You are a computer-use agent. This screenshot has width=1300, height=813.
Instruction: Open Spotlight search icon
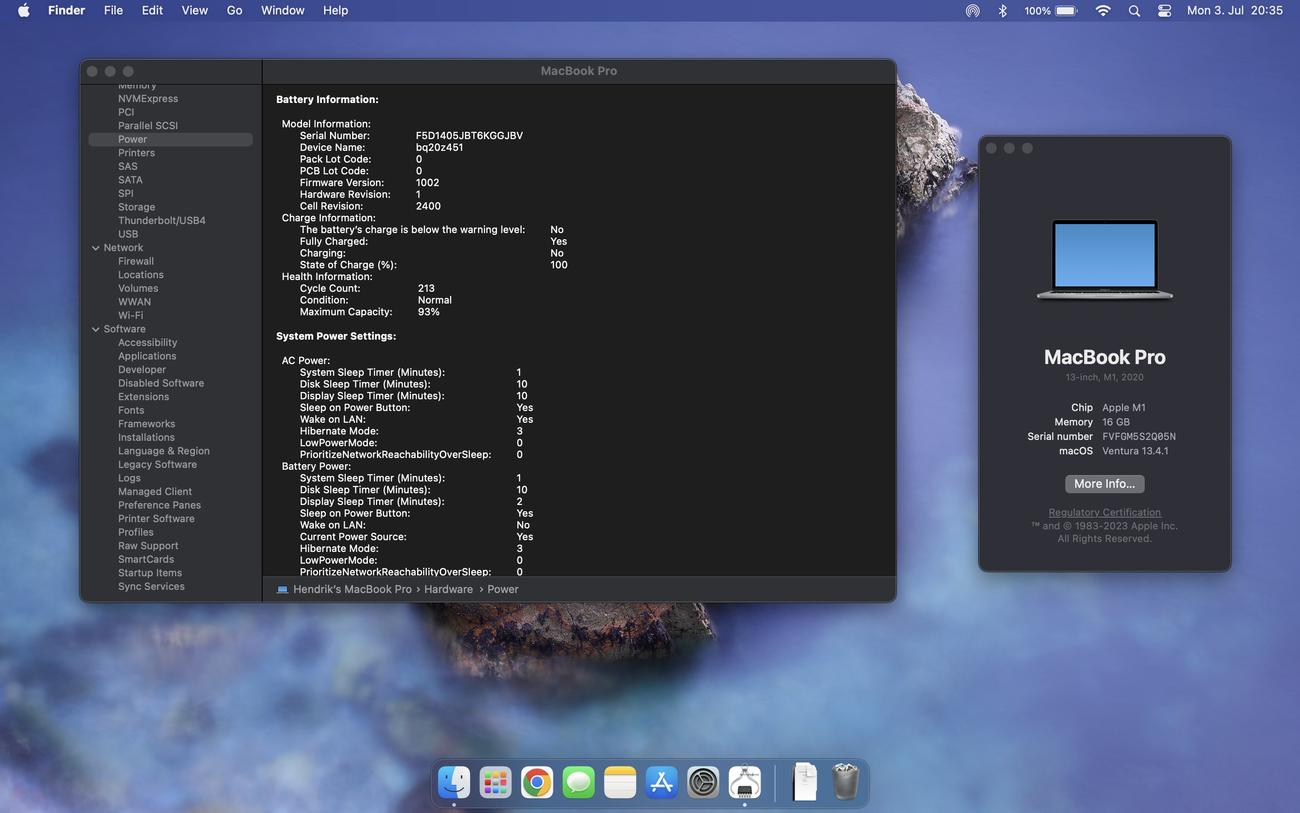coord(1134,10)
